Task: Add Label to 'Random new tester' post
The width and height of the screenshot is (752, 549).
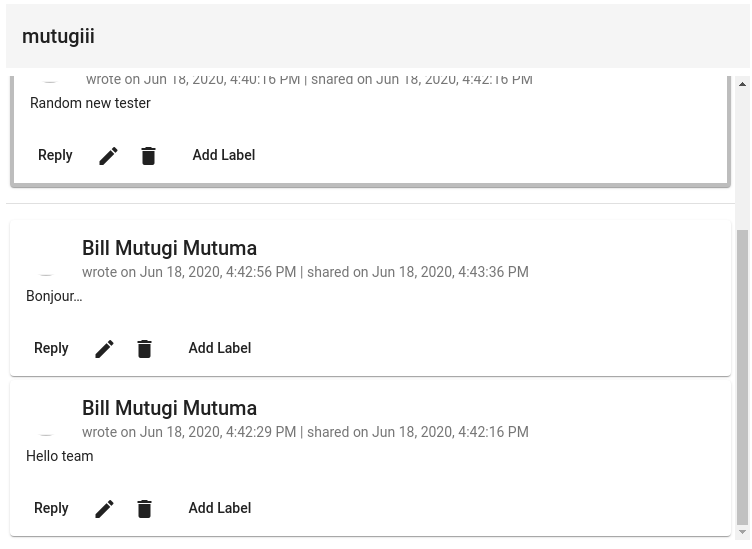Action: 224,155
